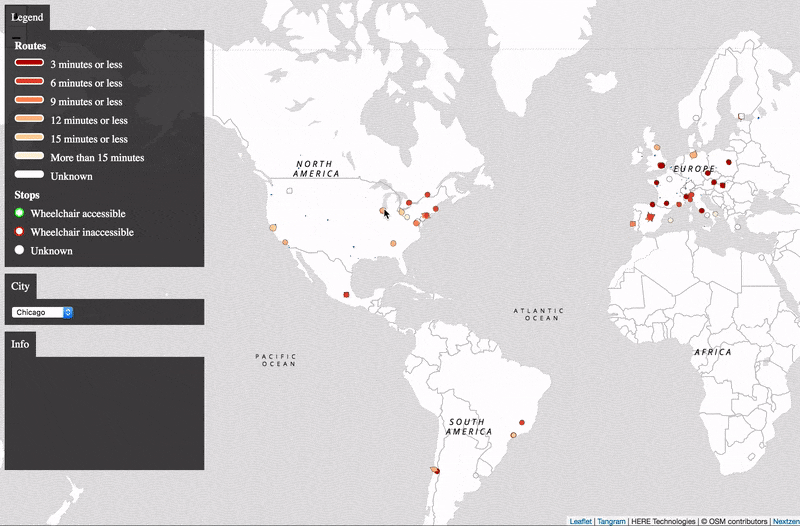Click the 'Routes' legend heading
Screen dimensions: 800x526
point(30,45)
